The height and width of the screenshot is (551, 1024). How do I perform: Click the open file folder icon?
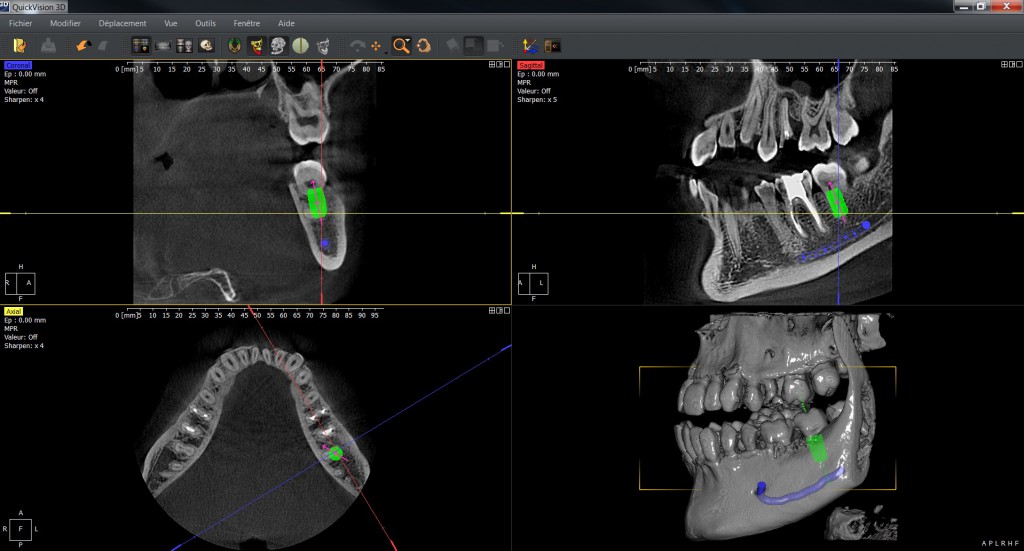point(19,45)
